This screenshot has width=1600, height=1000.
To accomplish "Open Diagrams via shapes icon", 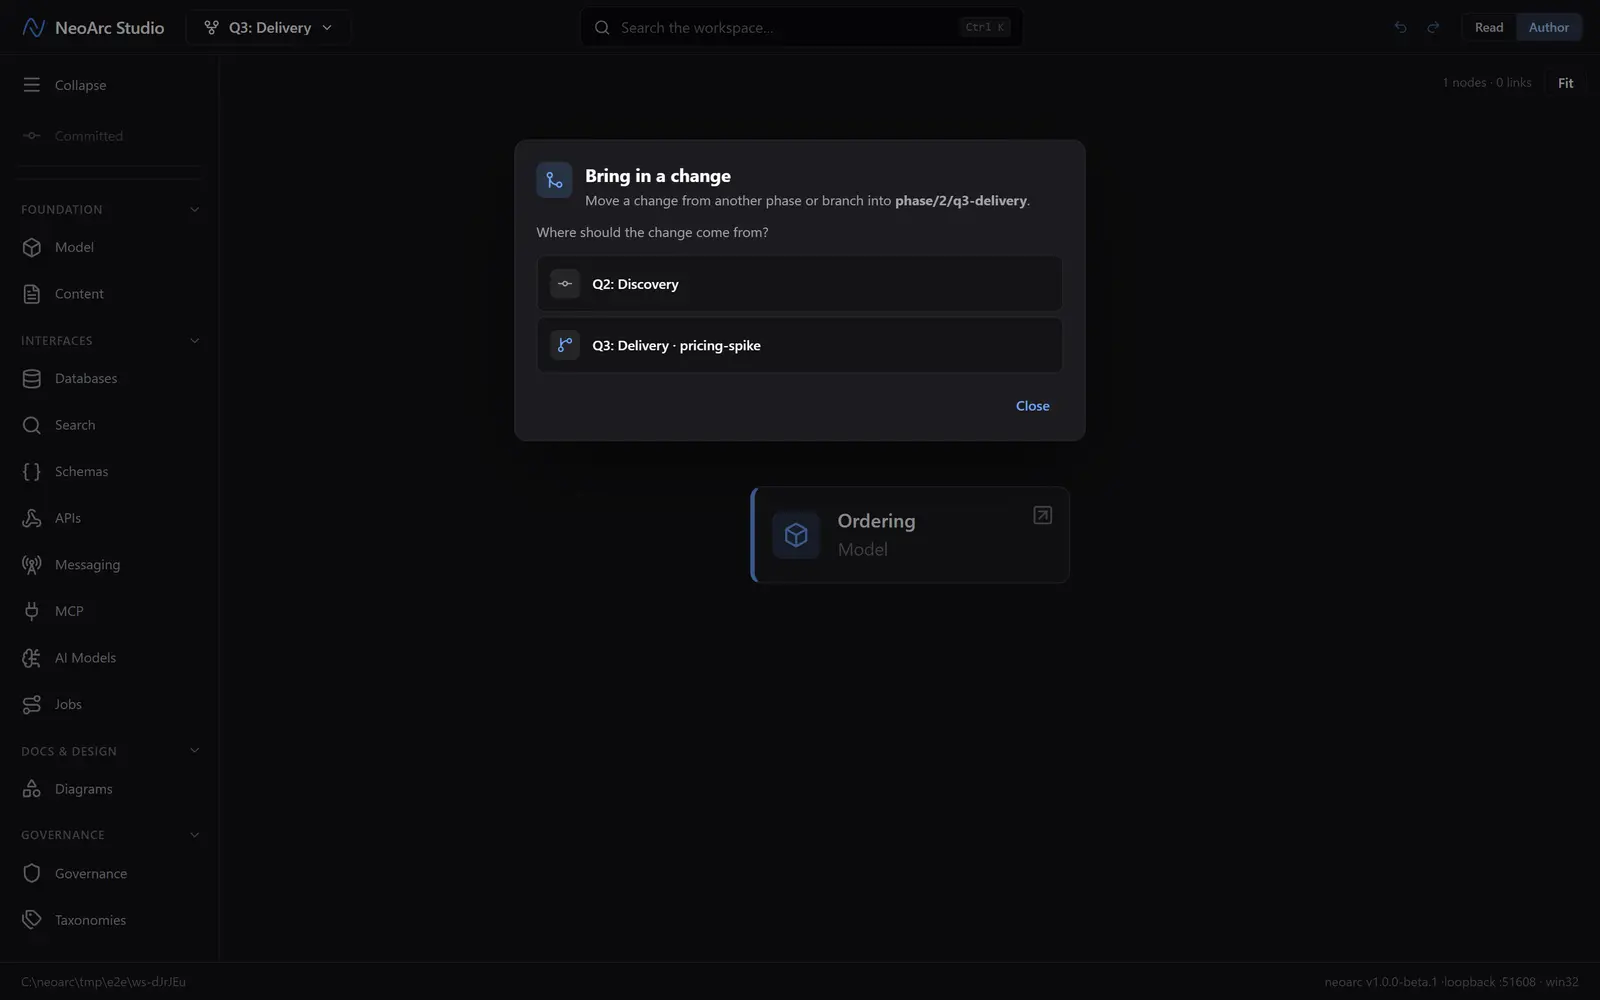I will [x=32, y=789].
